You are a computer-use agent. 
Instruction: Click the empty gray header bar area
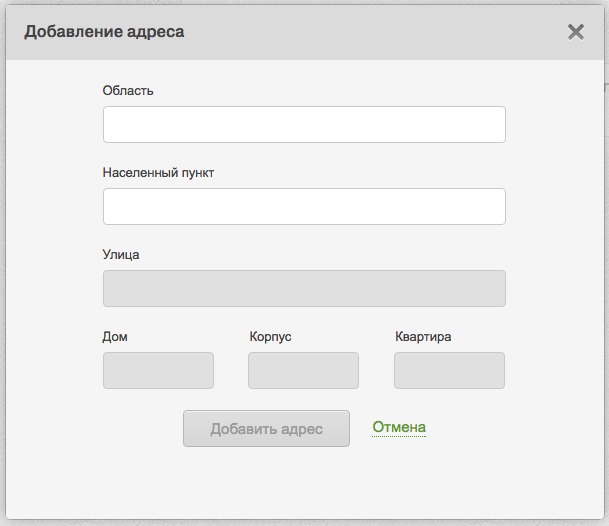point(380,32)
